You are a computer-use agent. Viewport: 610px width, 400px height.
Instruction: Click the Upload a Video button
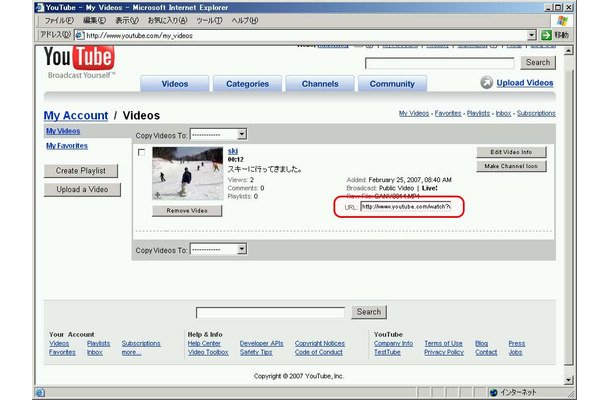[82, 189]
